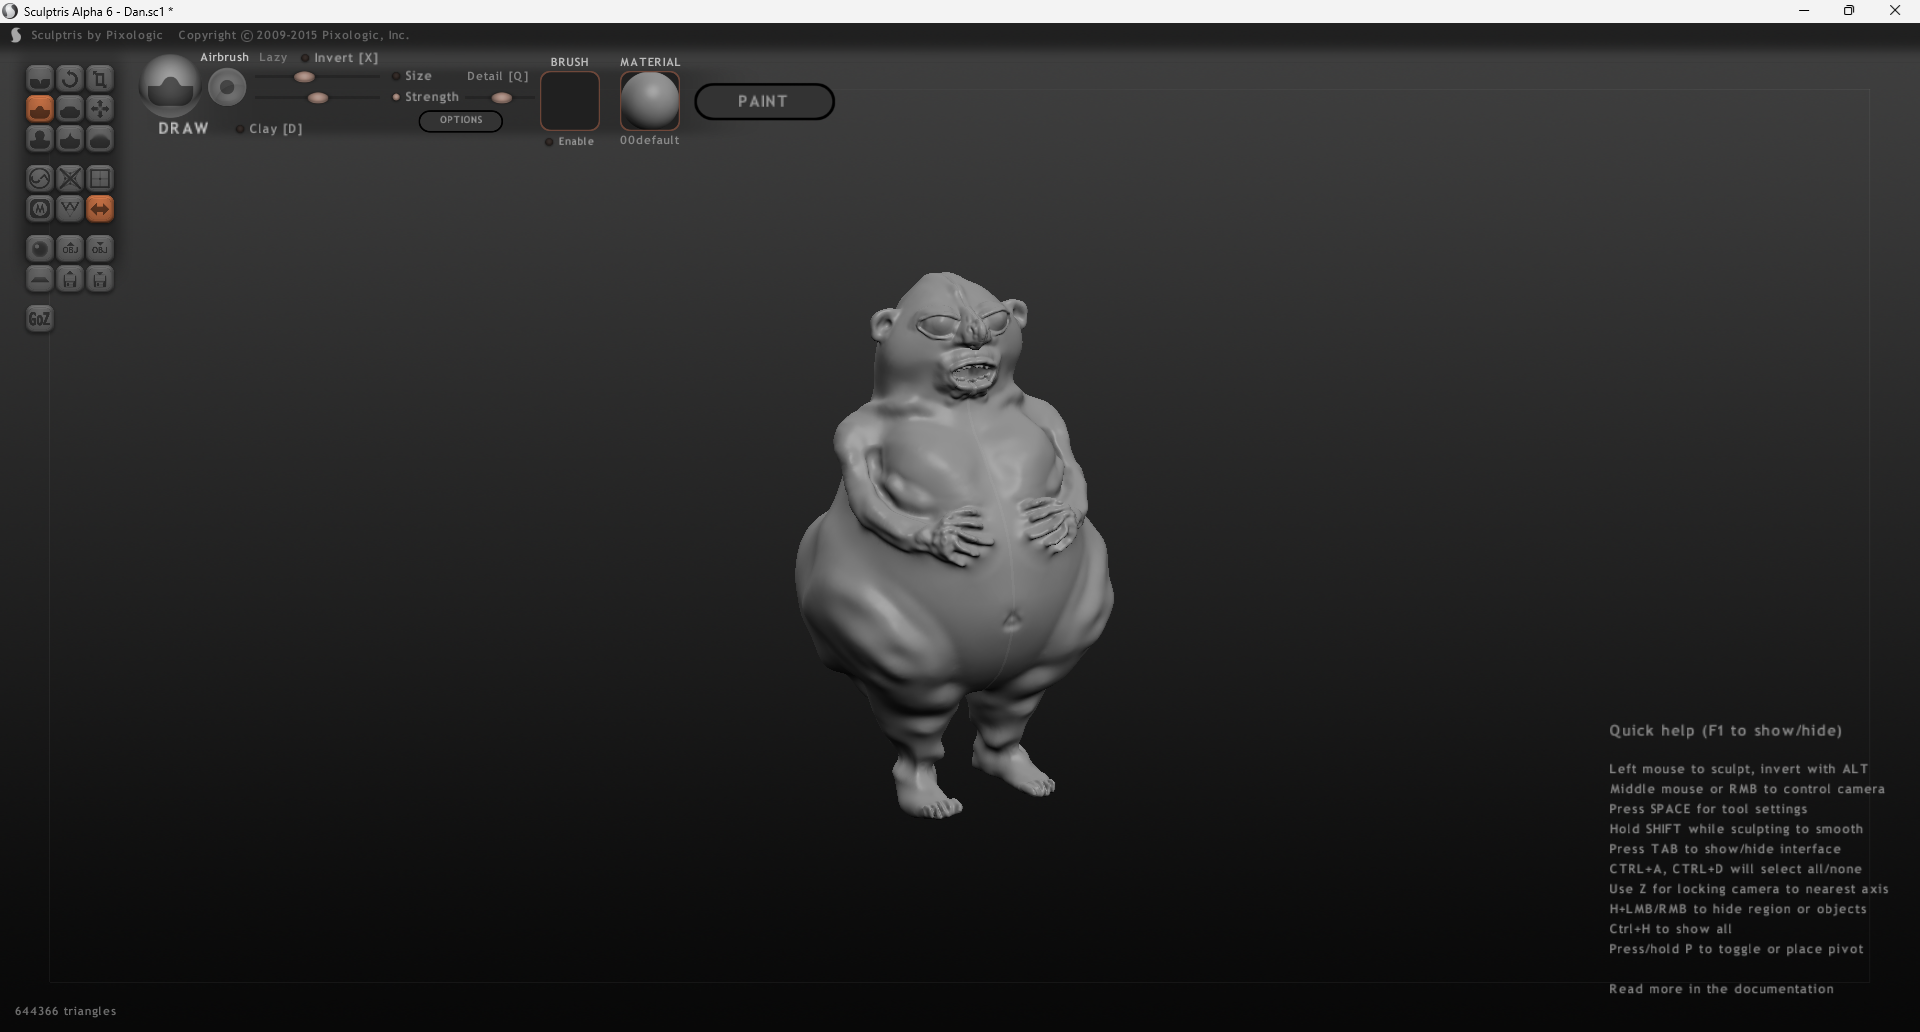1920x1032 pixels.
Task: Click the brush Size slider handle
Action: (305, 77)
